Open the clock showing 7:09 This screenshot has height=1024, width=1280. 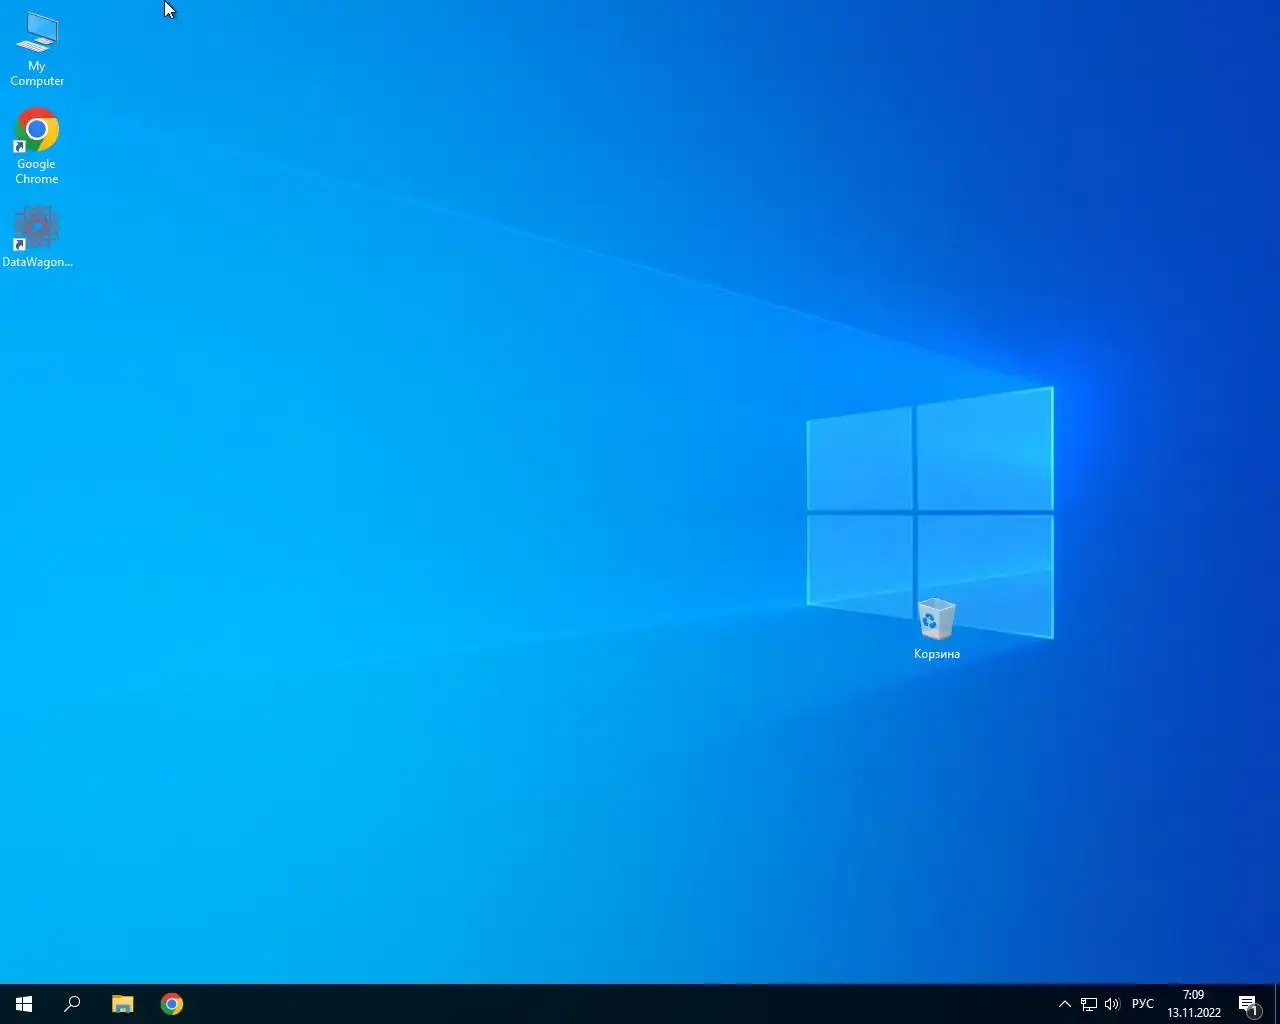coord(1194,1004)
